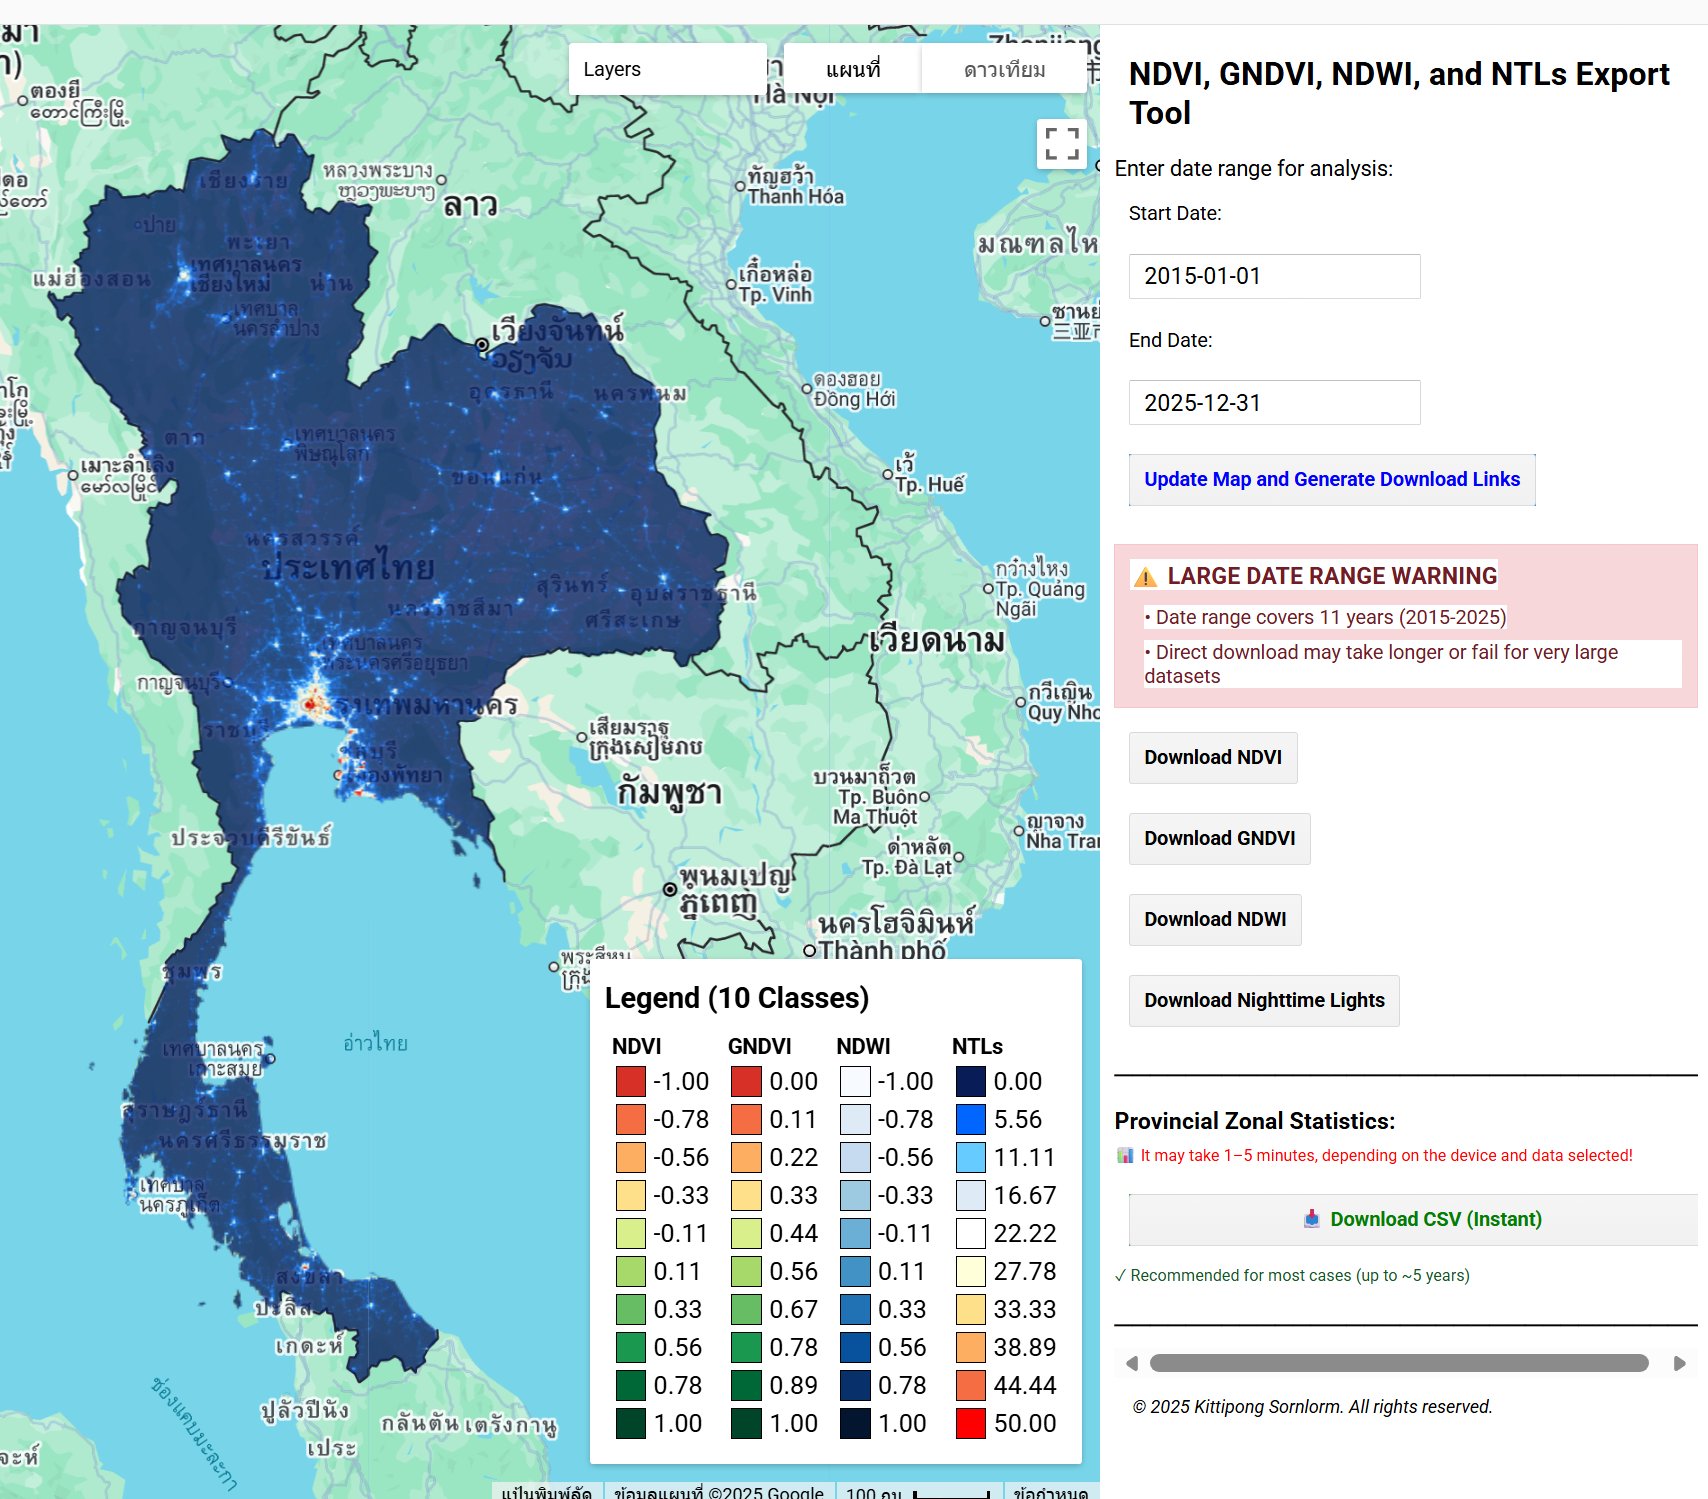Viewport: 1708px width, 1499px height.
Task: Click the chart icon beside the time notice
Action: point(1125,1155)
